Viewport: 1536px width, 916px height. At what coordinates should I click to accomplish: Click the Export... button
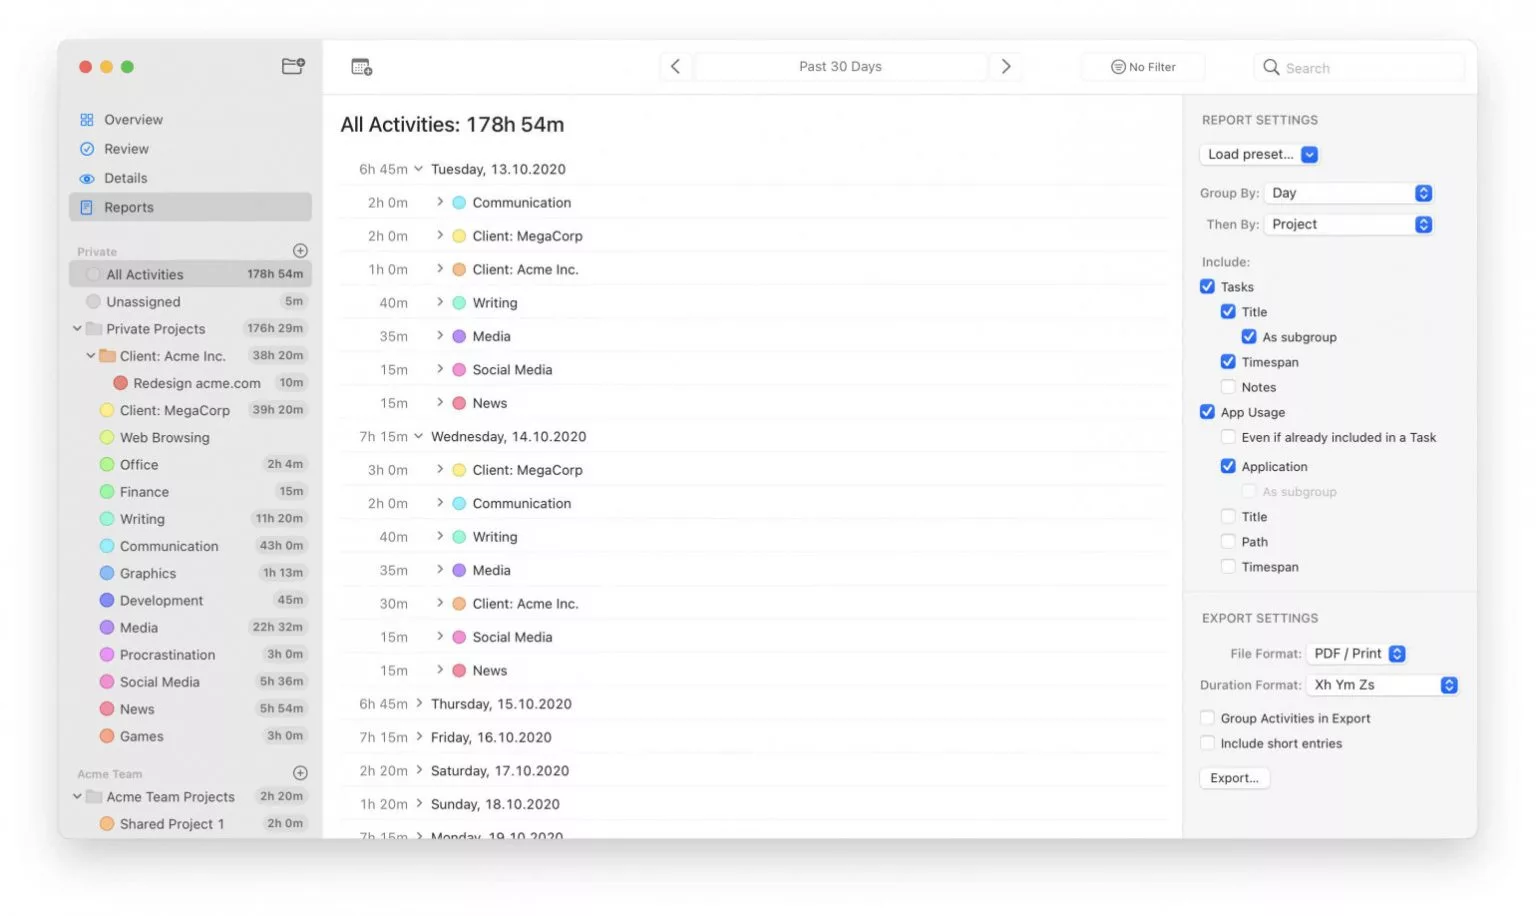[1234, 778]
